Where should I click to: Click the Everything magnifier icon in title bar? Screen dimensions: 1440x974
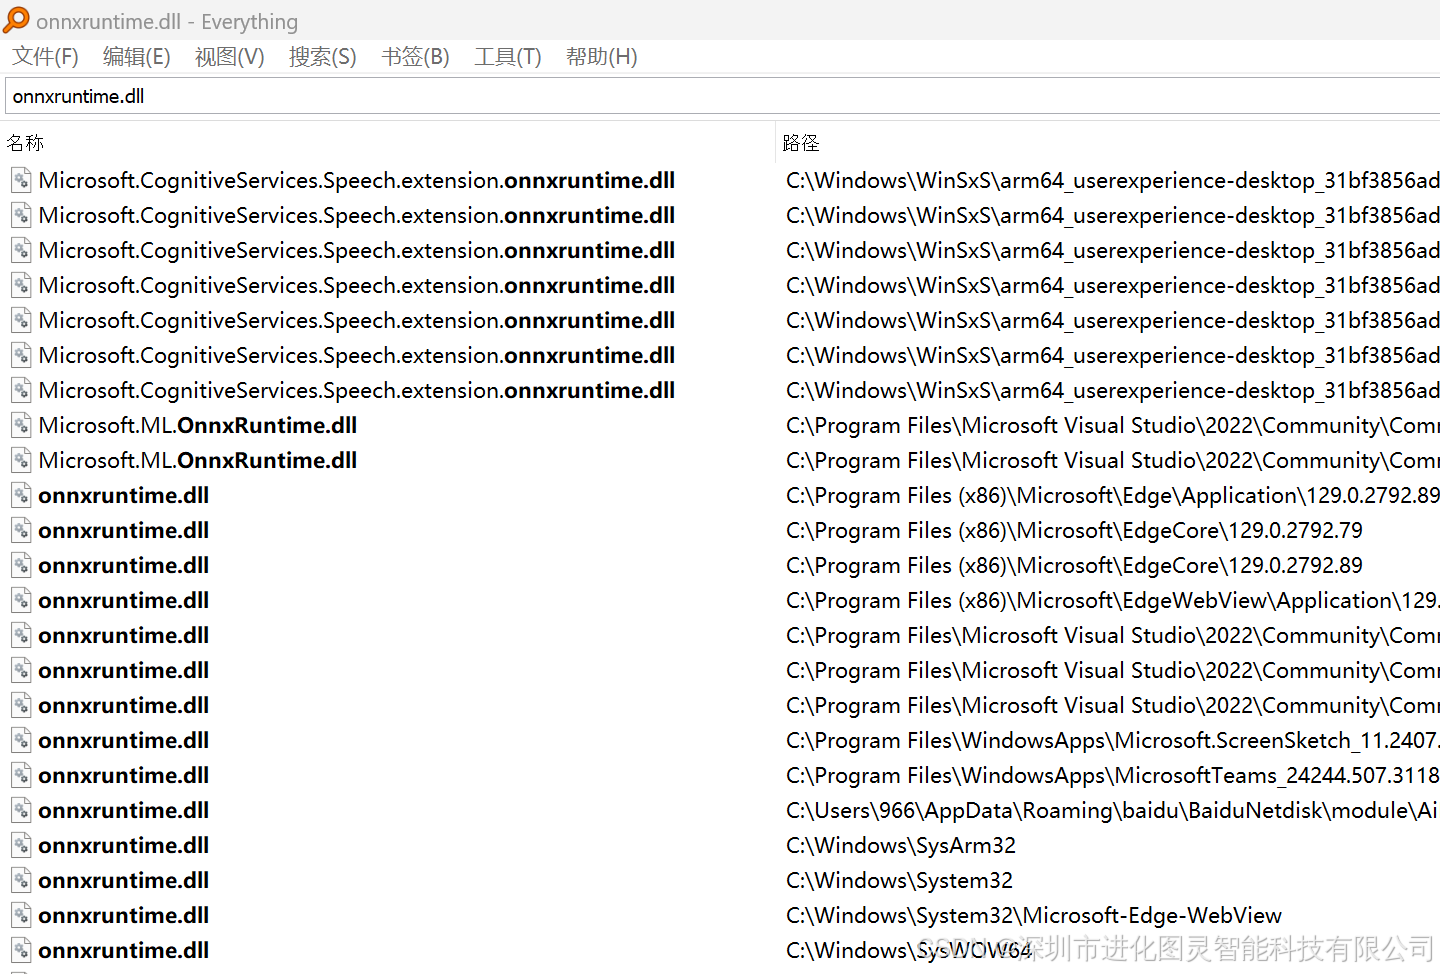tap(16, 20)
